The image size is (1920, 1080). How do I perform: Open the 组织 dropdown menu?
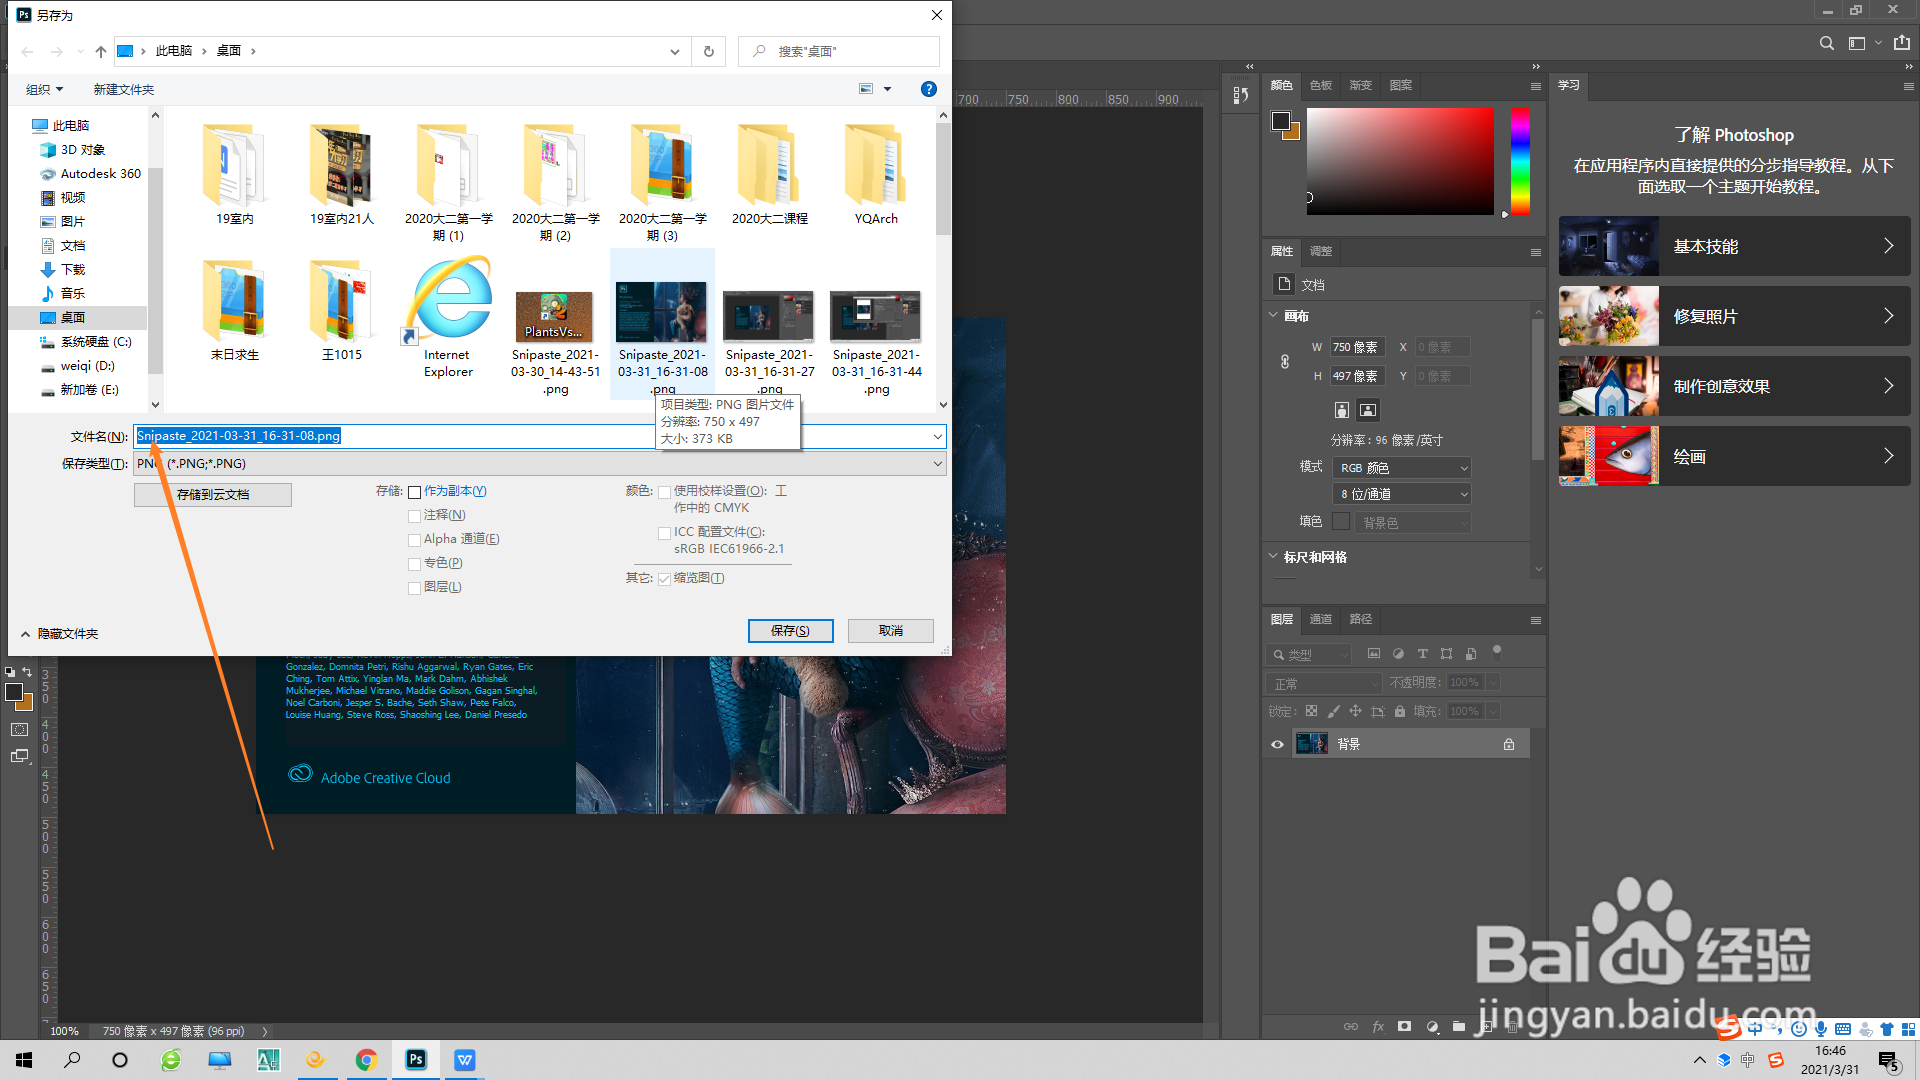pos(44,90)
